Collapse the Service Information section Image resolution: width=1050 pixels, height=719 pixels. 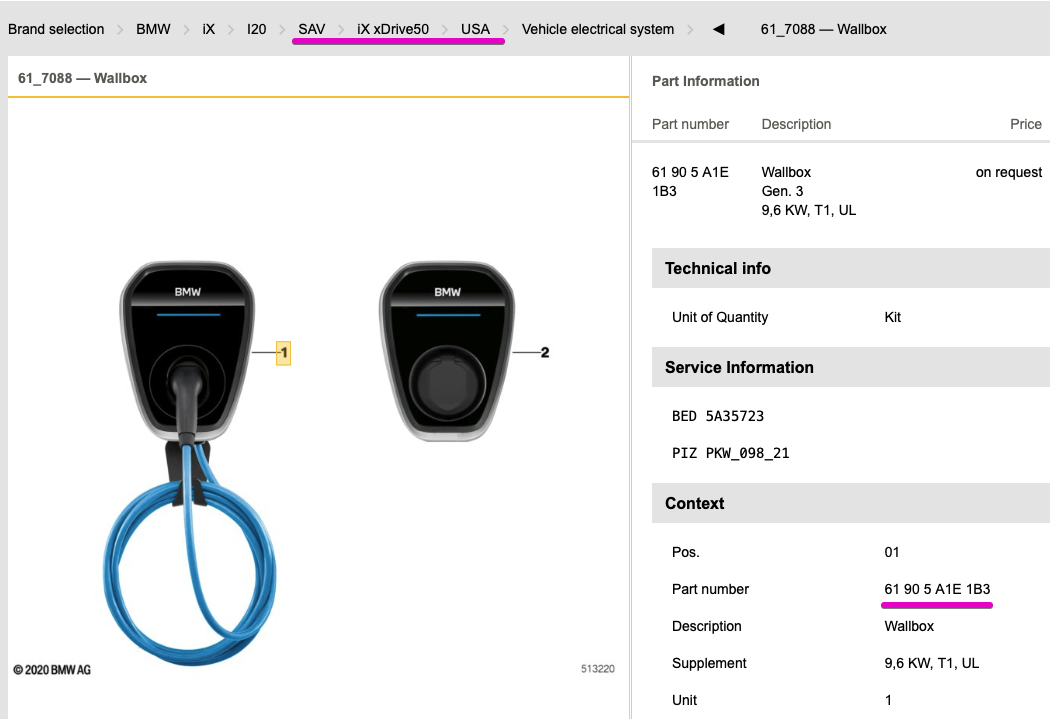pos(850,368)
